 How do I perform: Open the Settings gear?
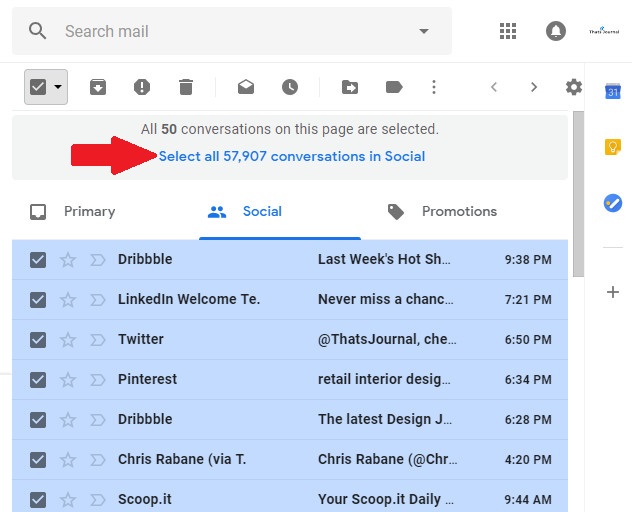point(574,87)
